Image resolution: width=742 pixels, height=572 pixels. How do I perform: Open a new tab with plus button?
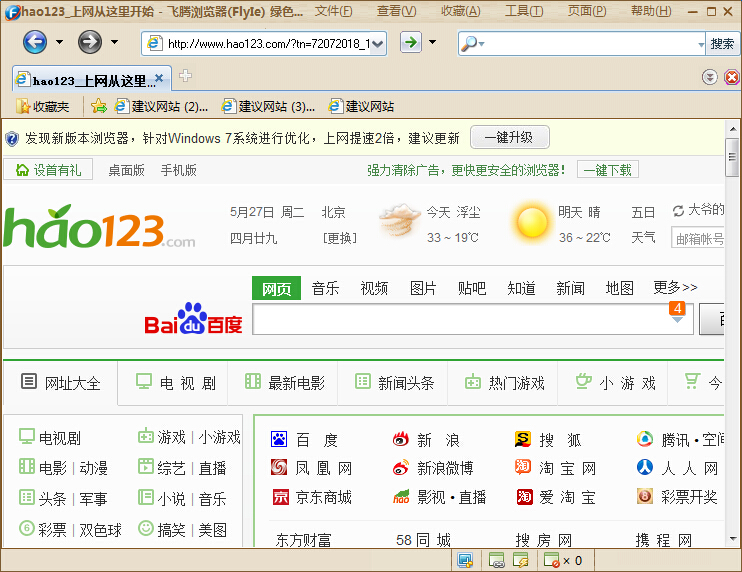pos(185,76)
